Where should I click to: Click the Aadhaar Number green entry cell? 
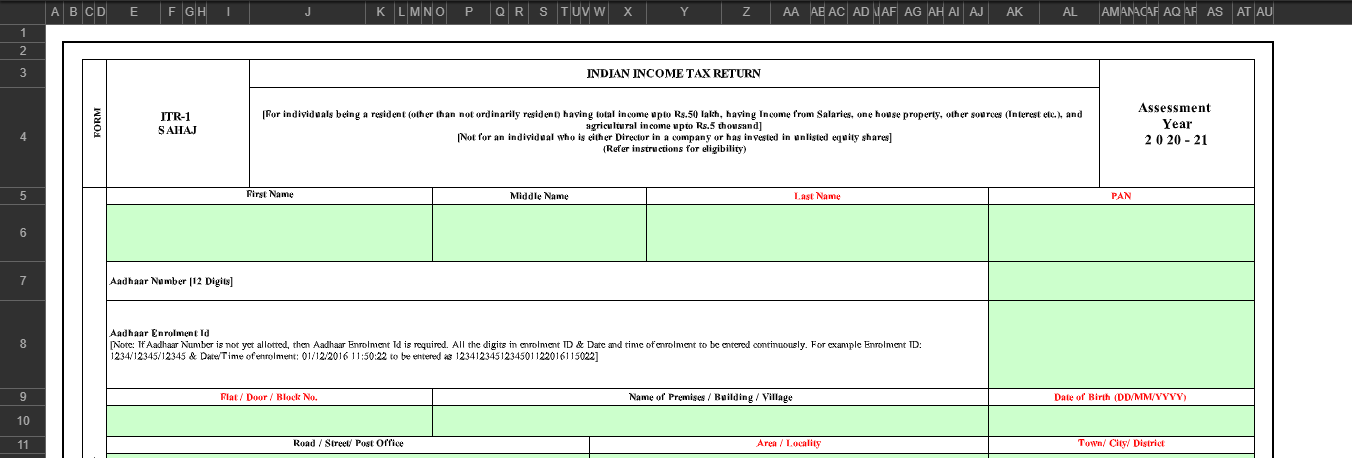click(1122, 281)
